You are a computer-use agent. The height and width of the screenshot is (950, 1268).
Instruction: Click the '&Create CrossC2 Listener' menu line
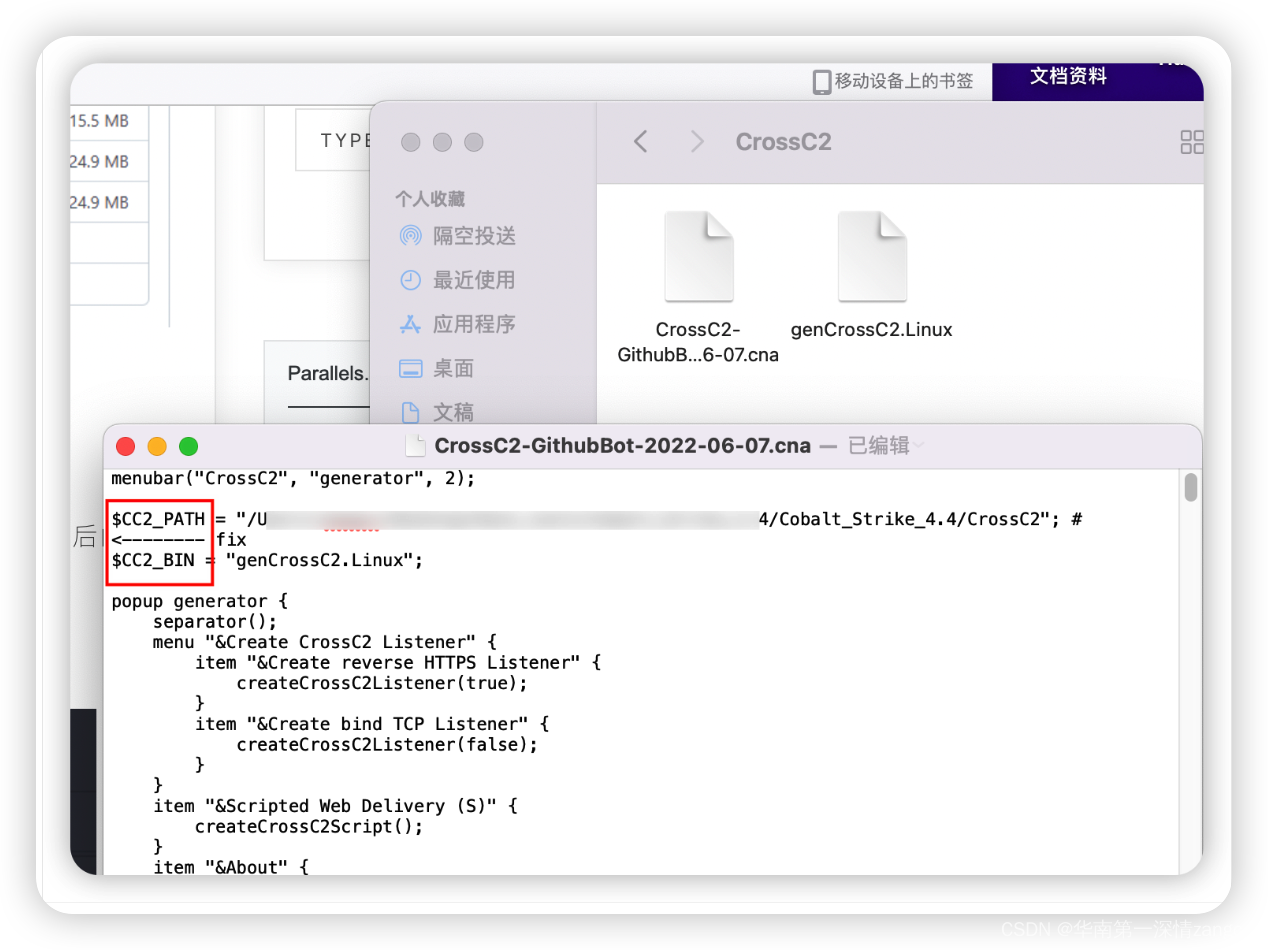pos(325,642)
